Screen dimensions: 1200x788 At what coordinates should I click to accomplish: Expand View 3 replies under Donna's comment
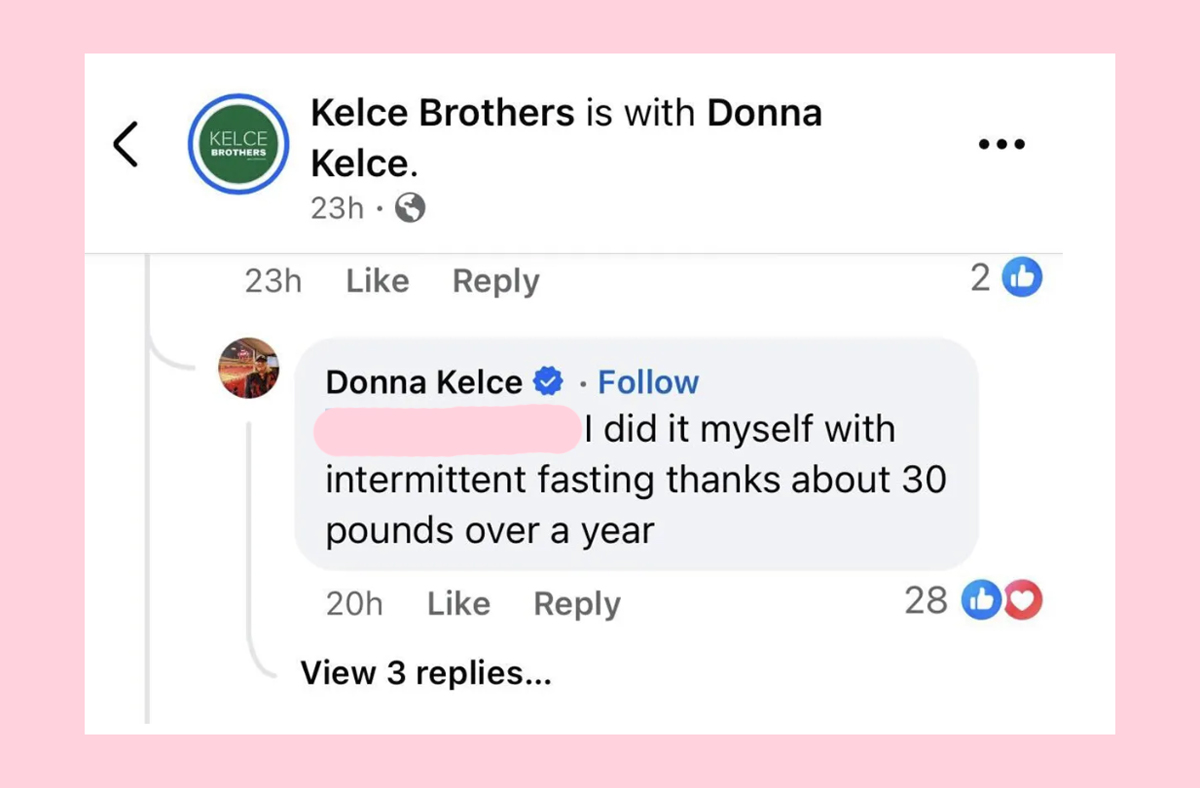coord(425,672)
